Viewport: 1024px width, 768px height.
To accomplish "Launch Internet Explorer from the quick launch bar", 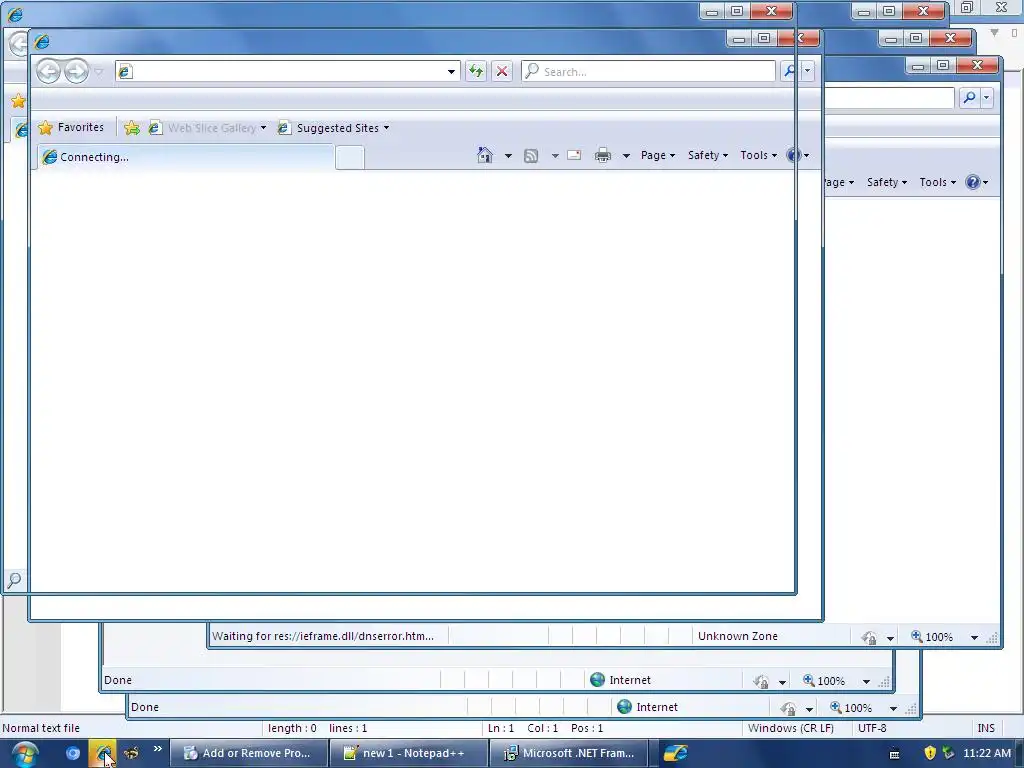I will pyautogui.click(x=103, y=753).
